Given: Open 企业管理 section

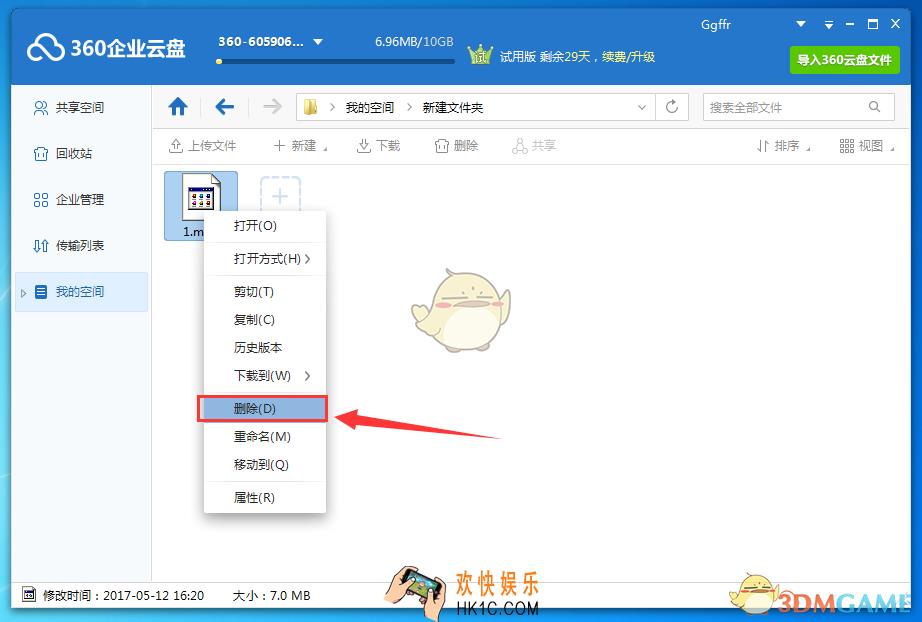Looking at the screenshot, I should (69, 200).
